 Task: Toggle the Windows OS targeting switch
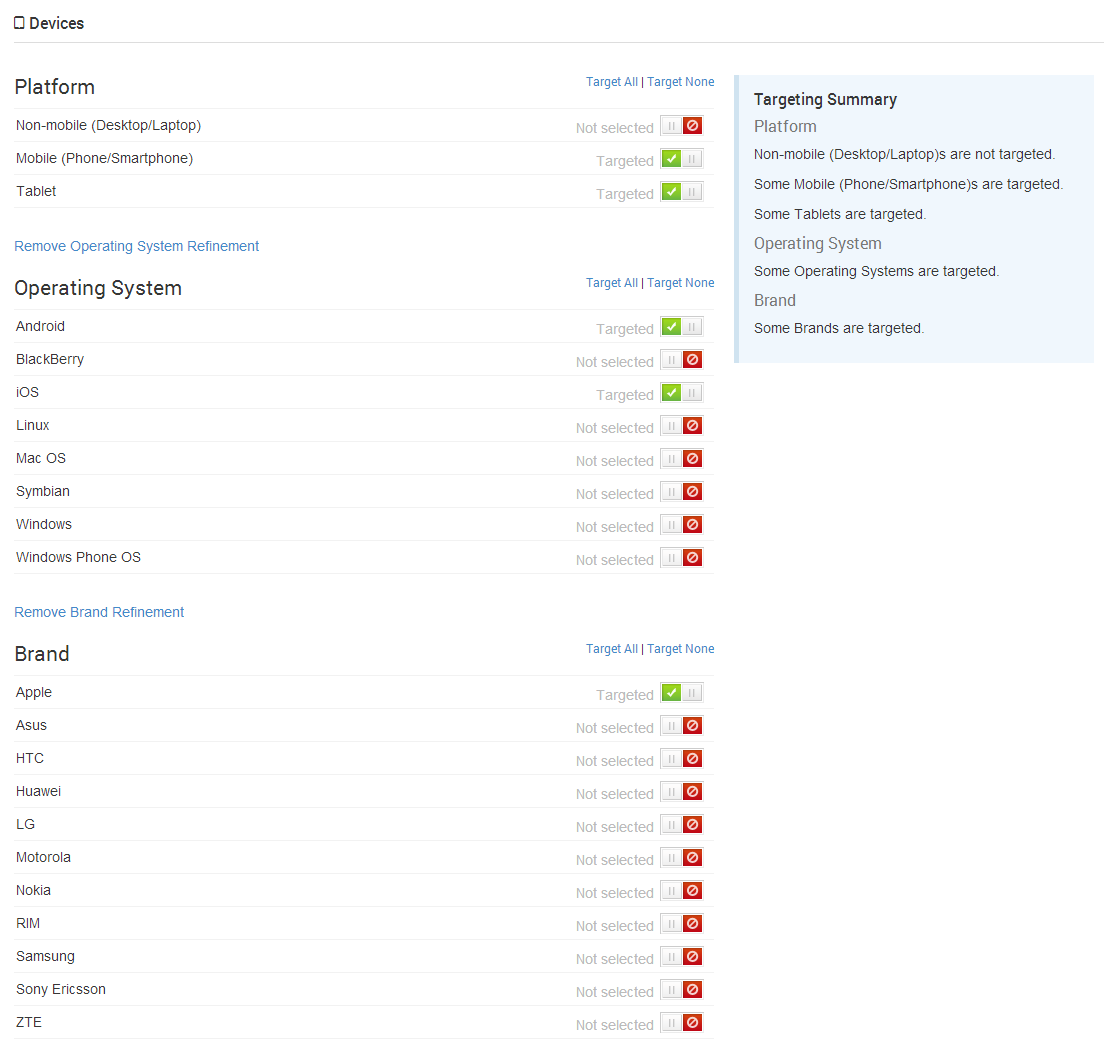(682, 525)
